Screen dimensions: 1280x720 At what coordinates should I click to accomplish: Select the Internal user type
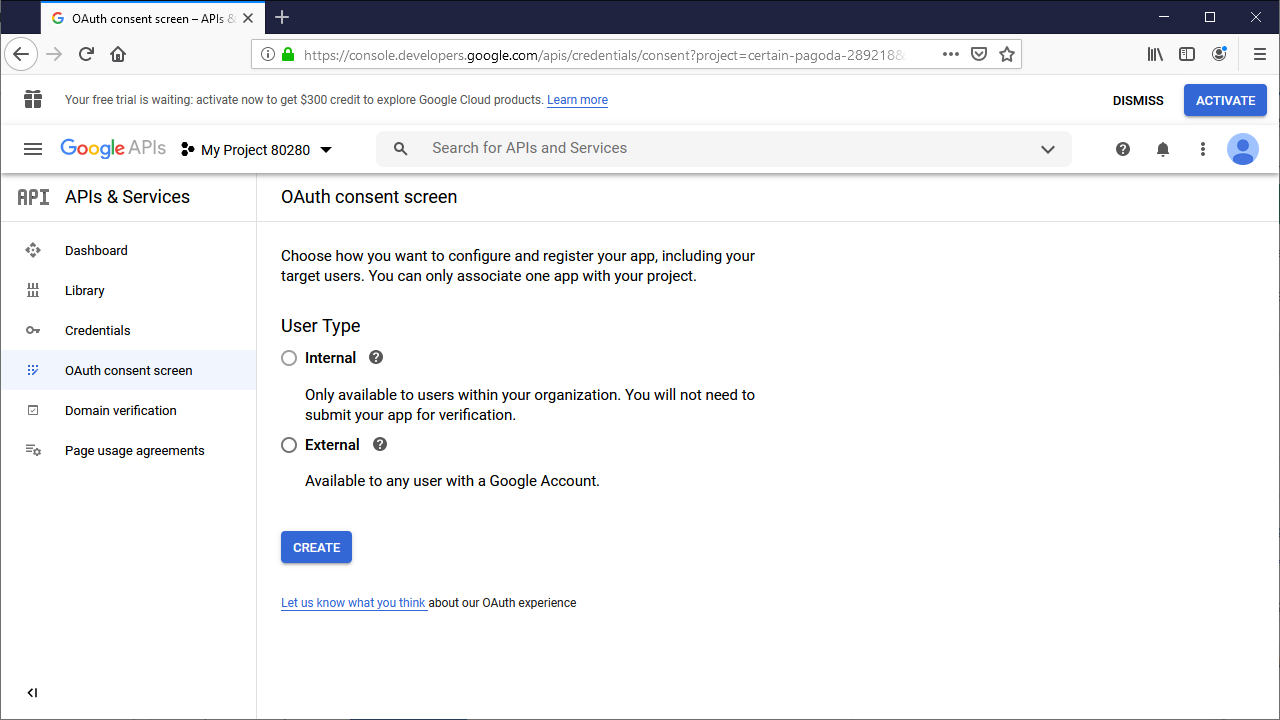pyautogui.click(x=289, y=357)
